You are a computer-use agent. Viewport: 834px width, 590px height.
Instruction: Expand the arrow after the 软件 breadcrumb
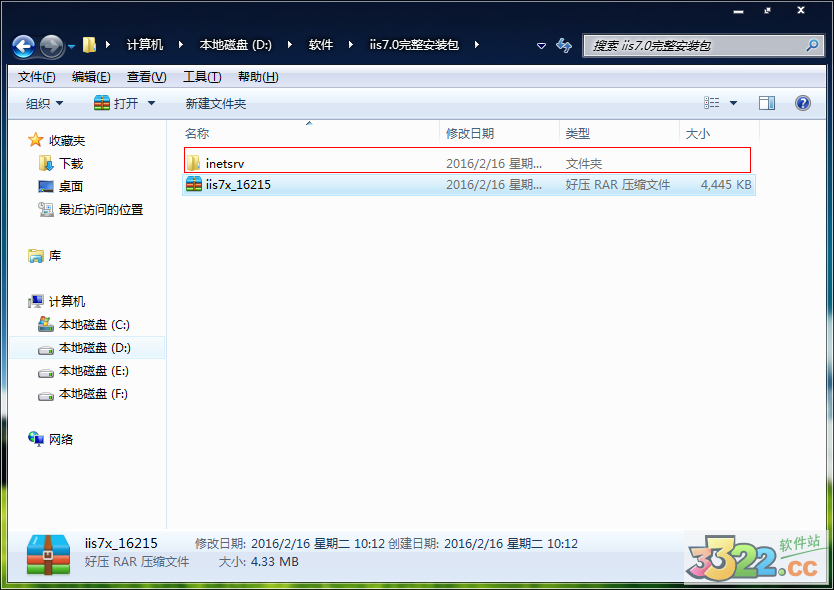tap(351, 45)
